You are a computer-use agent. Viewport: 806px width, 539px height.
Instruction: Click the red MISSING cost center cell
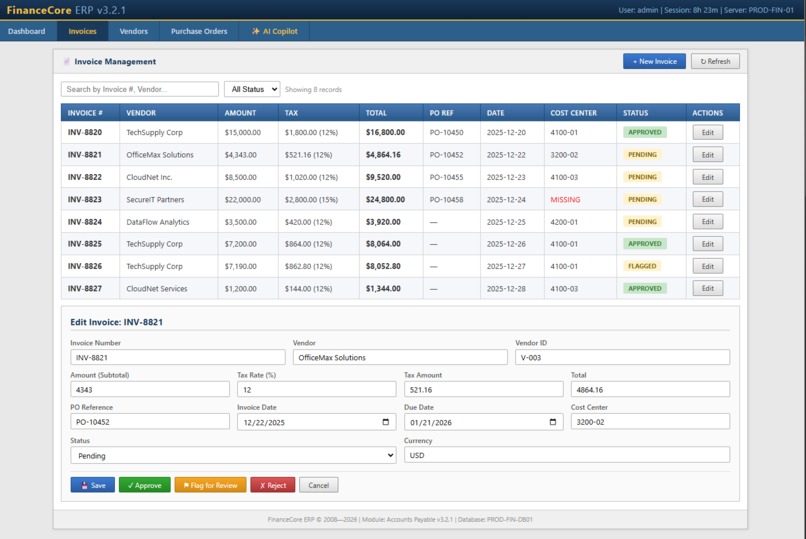565,199
